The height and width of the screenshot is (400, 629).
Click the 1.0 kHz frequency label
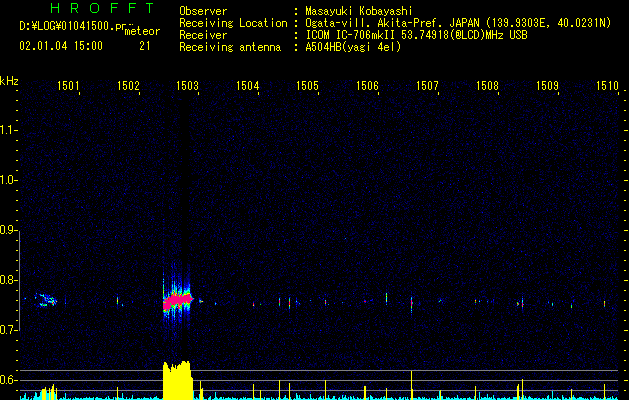tap(9, 180)
